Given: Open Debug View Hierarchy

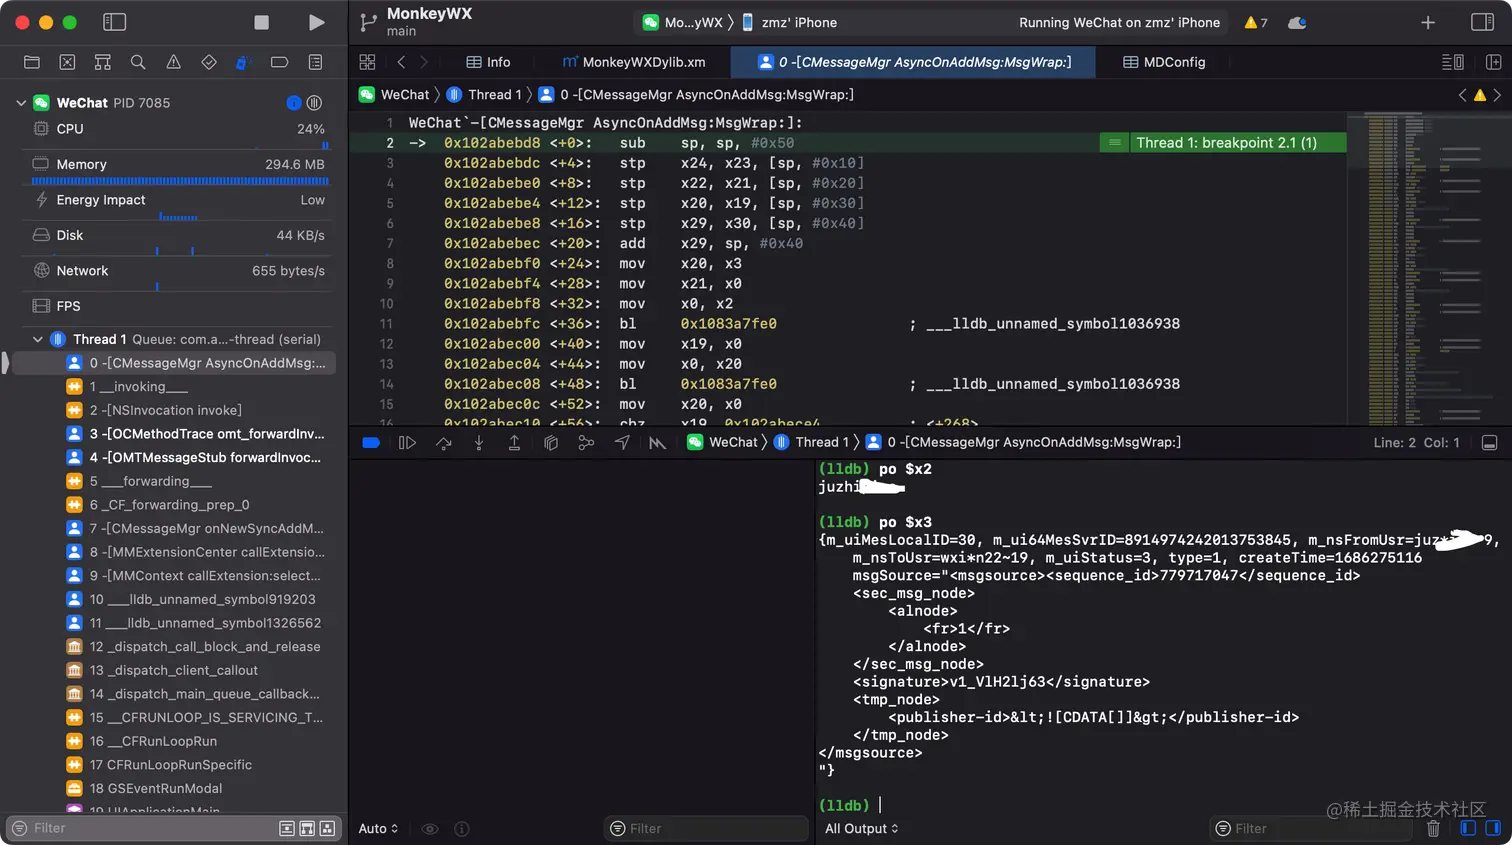Looking at the screenshot, I should (x=550, y=442).
